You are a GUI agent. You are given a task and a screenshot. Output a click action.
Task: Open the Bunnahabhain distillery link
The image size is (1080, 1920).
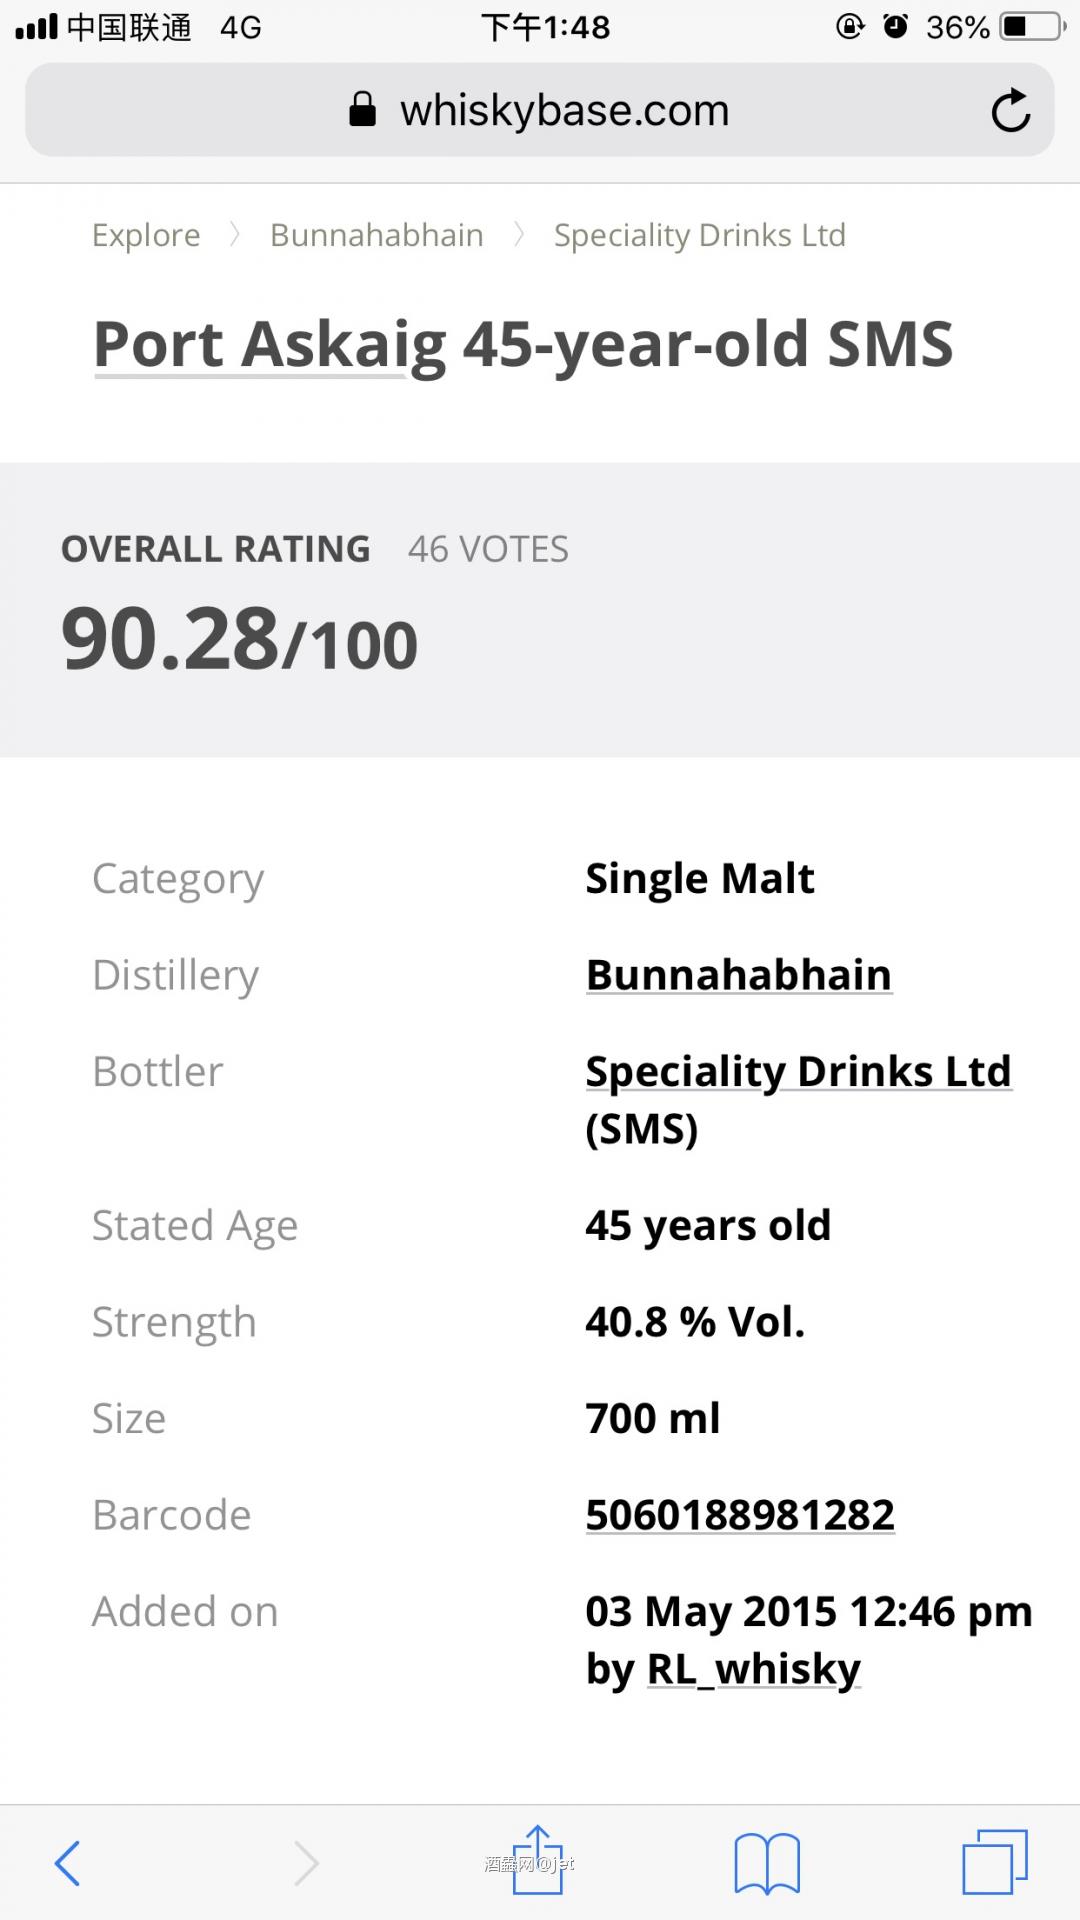point(738,975)
